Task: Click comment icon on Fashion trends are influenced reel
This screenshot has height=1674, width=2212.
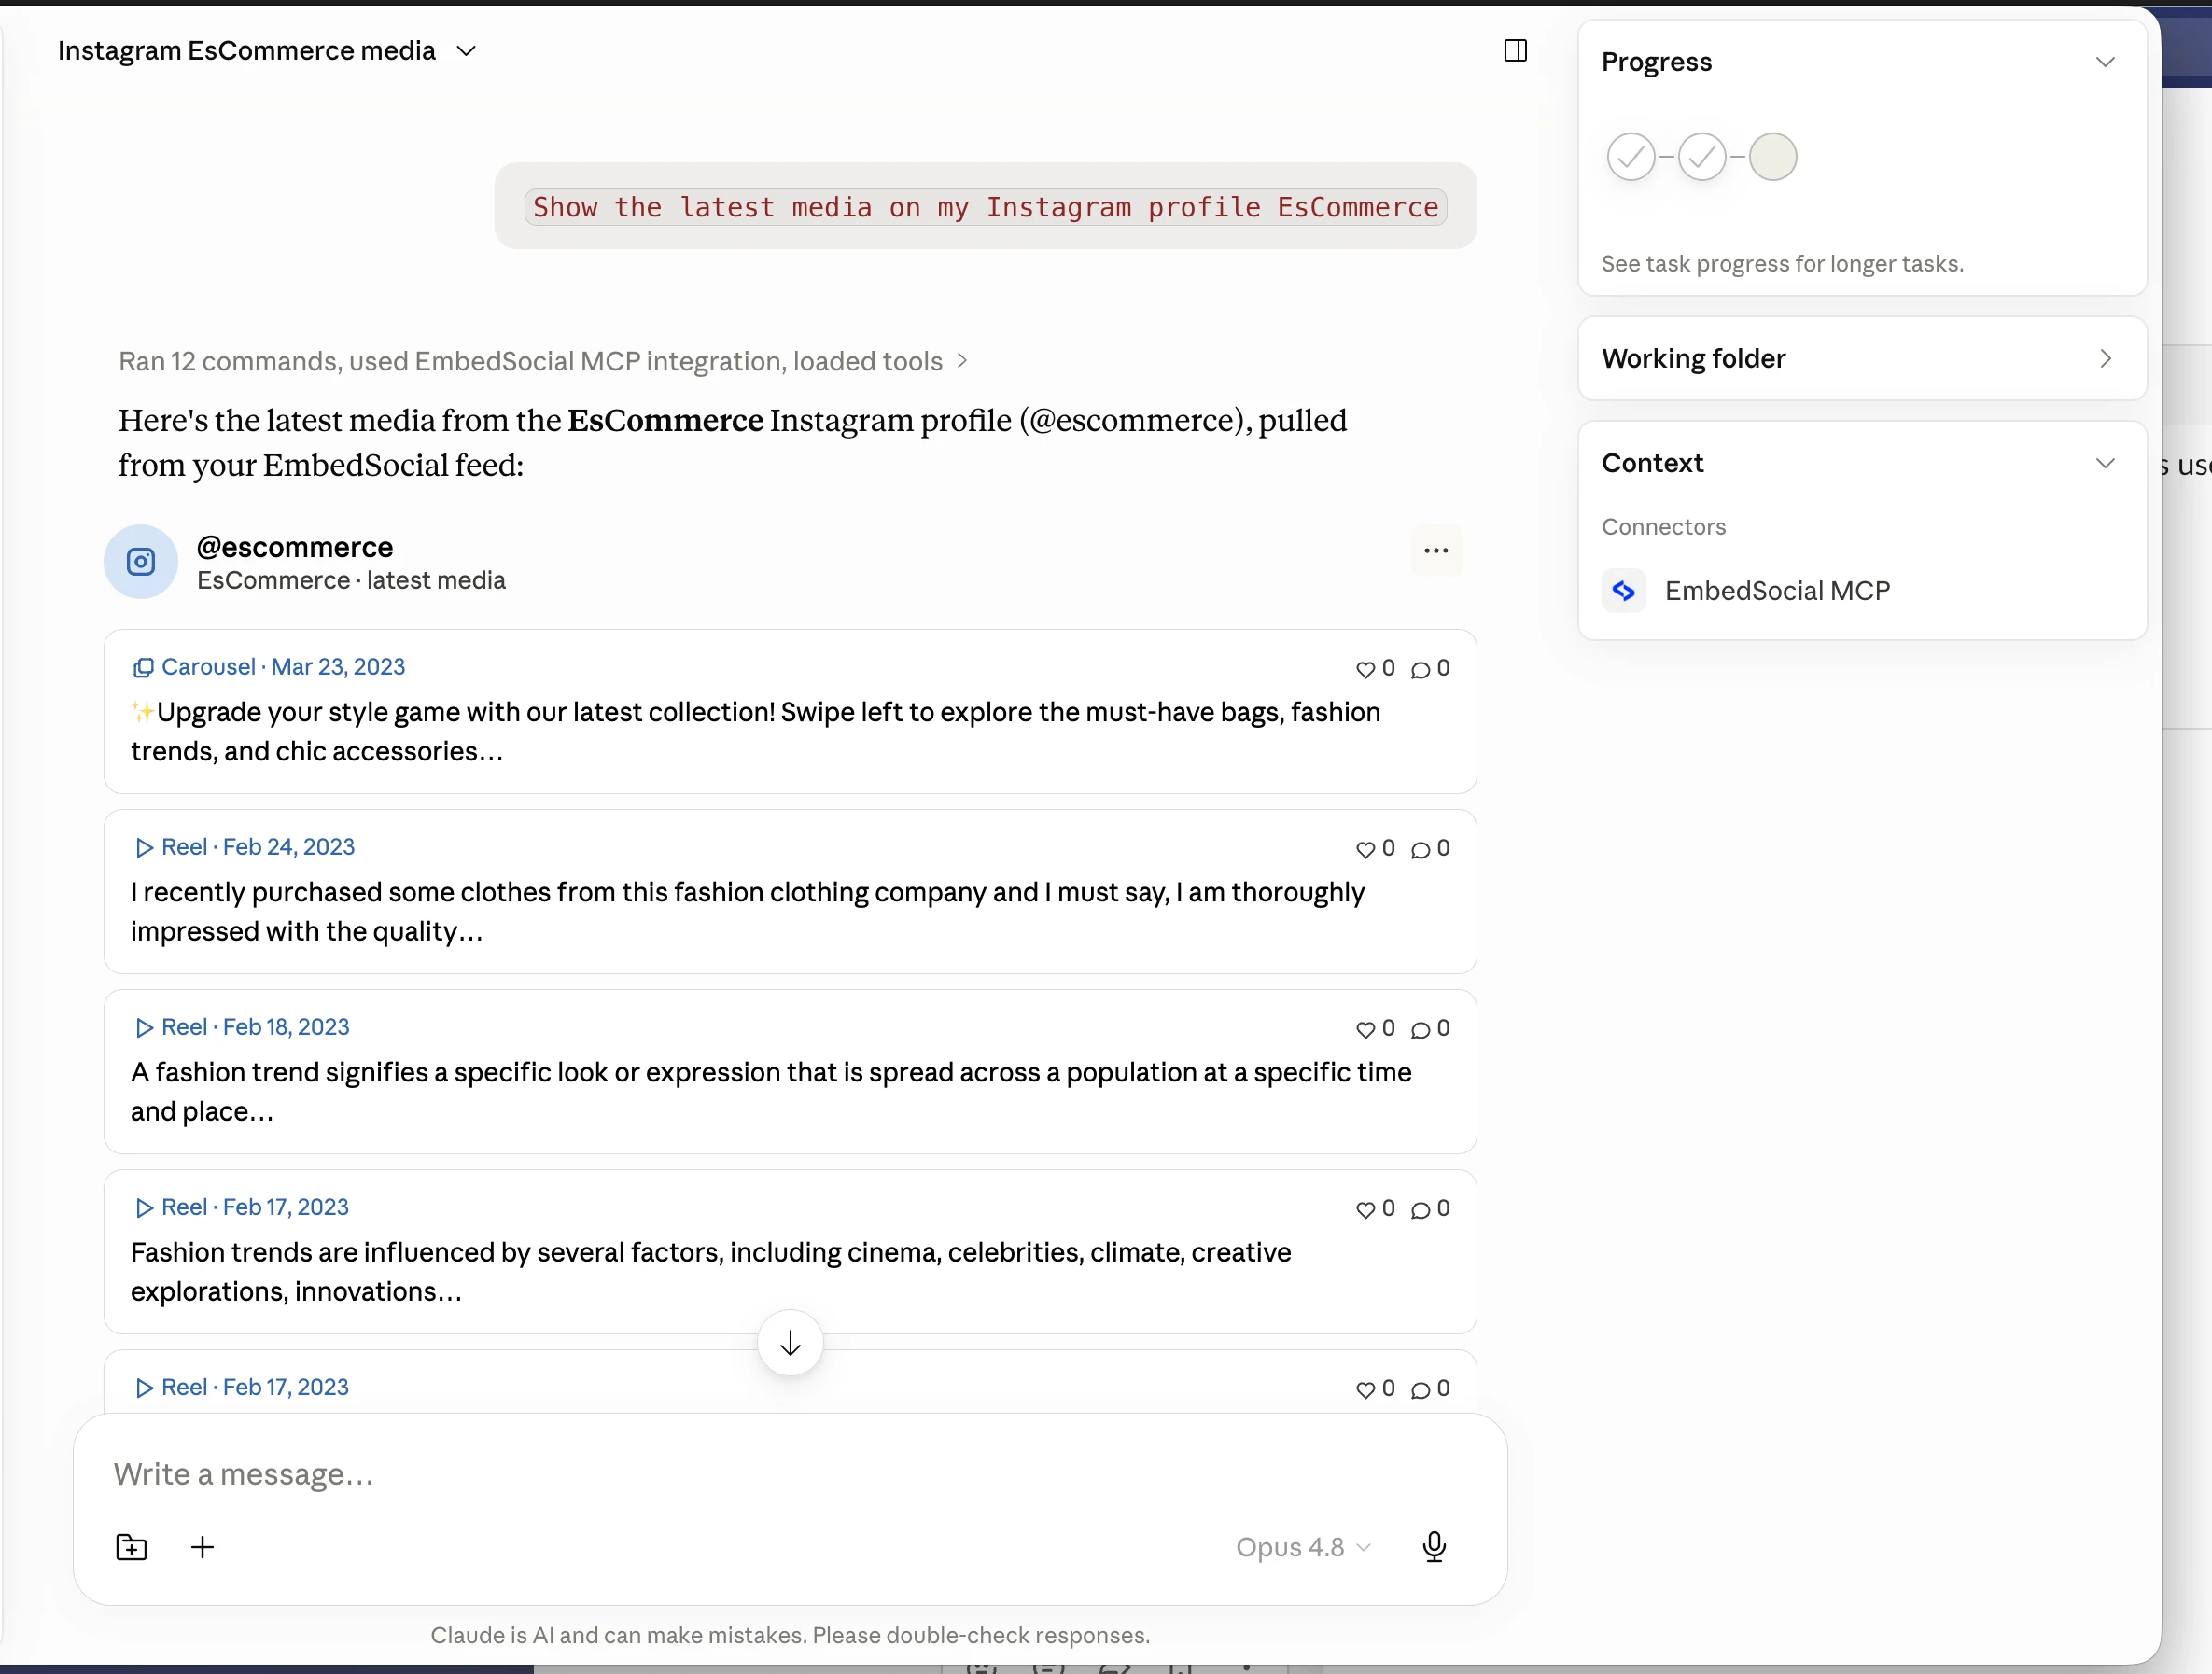Action: pyautogui.click(x=1420, y=1209)
